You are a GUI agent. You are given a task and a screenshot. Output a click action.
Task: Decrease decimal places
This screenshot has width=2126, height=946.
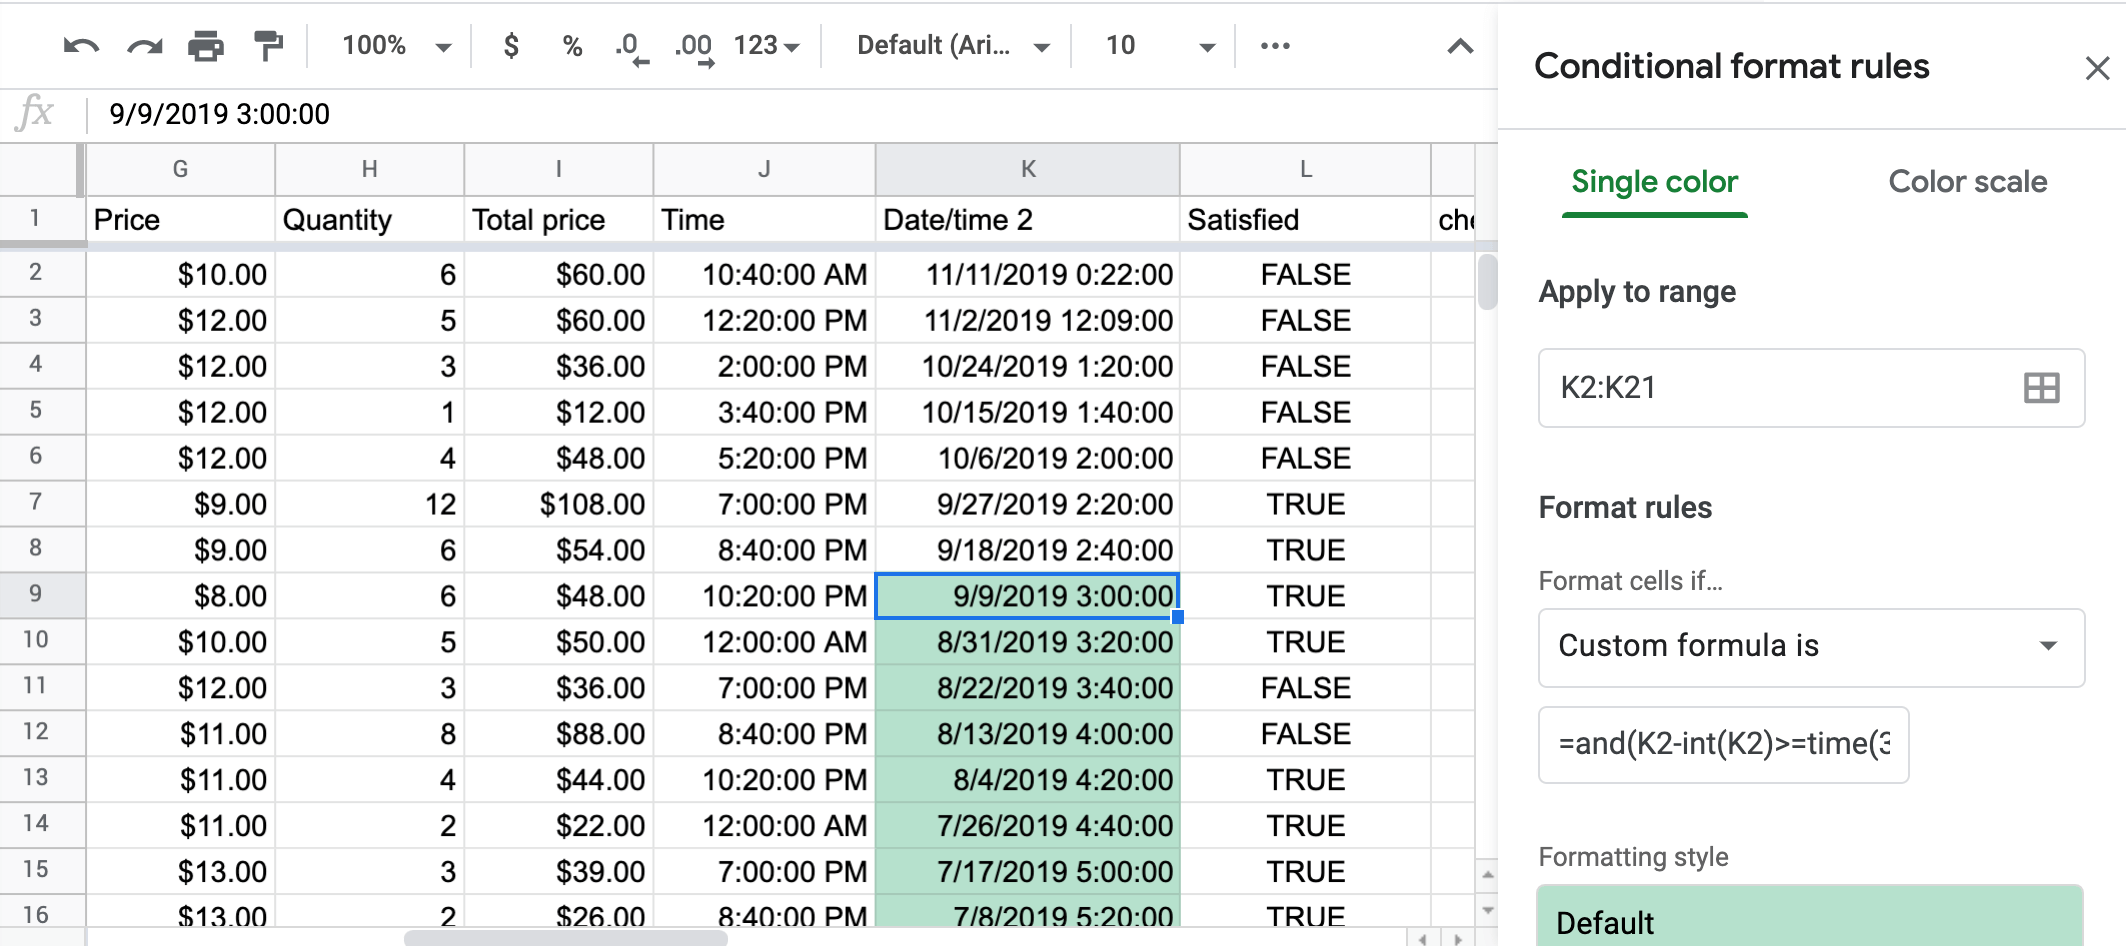coord(628,45)
